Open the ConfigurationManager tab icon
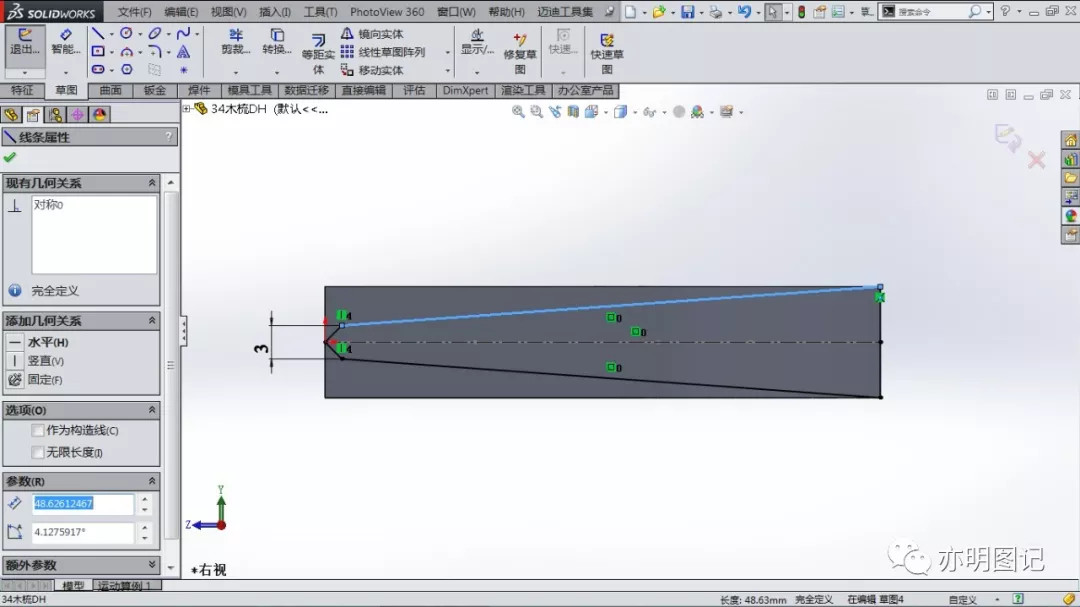This screenshot has height=607, width=1080. click(x=55, y=114)
